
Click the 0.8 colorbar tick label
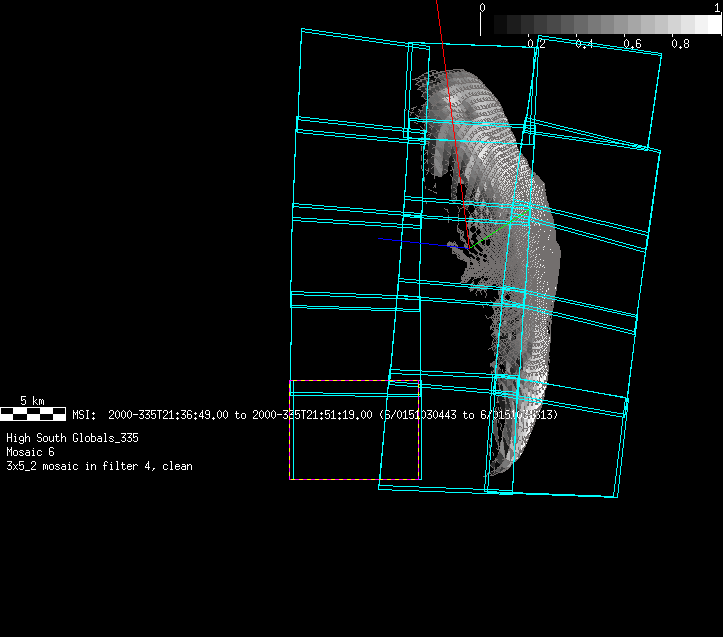pos(680,44)
